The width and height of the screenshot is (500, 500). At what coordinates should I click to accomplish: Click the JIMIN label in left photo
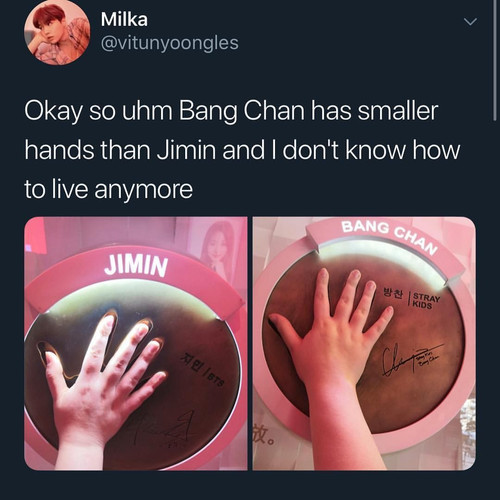[136, 265]
